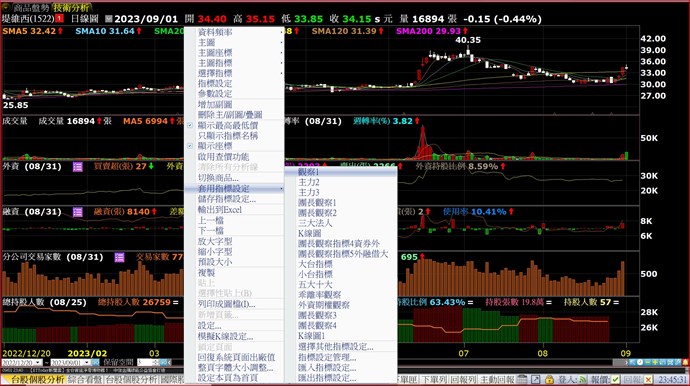Viewport: 690px width, 386px height.
Task: Open the end date 2023/09/01 dropdown
Action: click(x=86, y=362)
